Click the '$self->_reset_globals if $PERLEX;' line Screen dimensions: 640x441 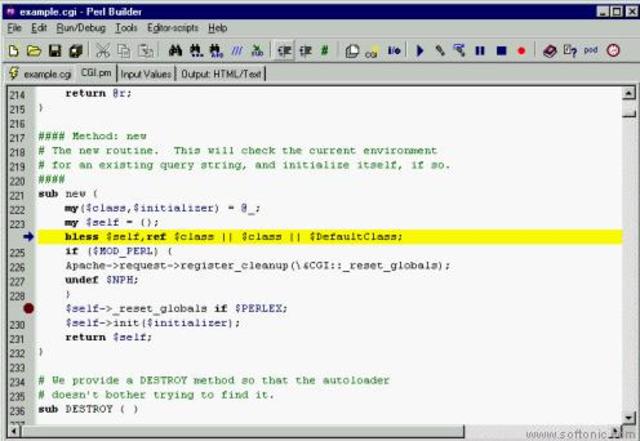click(176, 309)
